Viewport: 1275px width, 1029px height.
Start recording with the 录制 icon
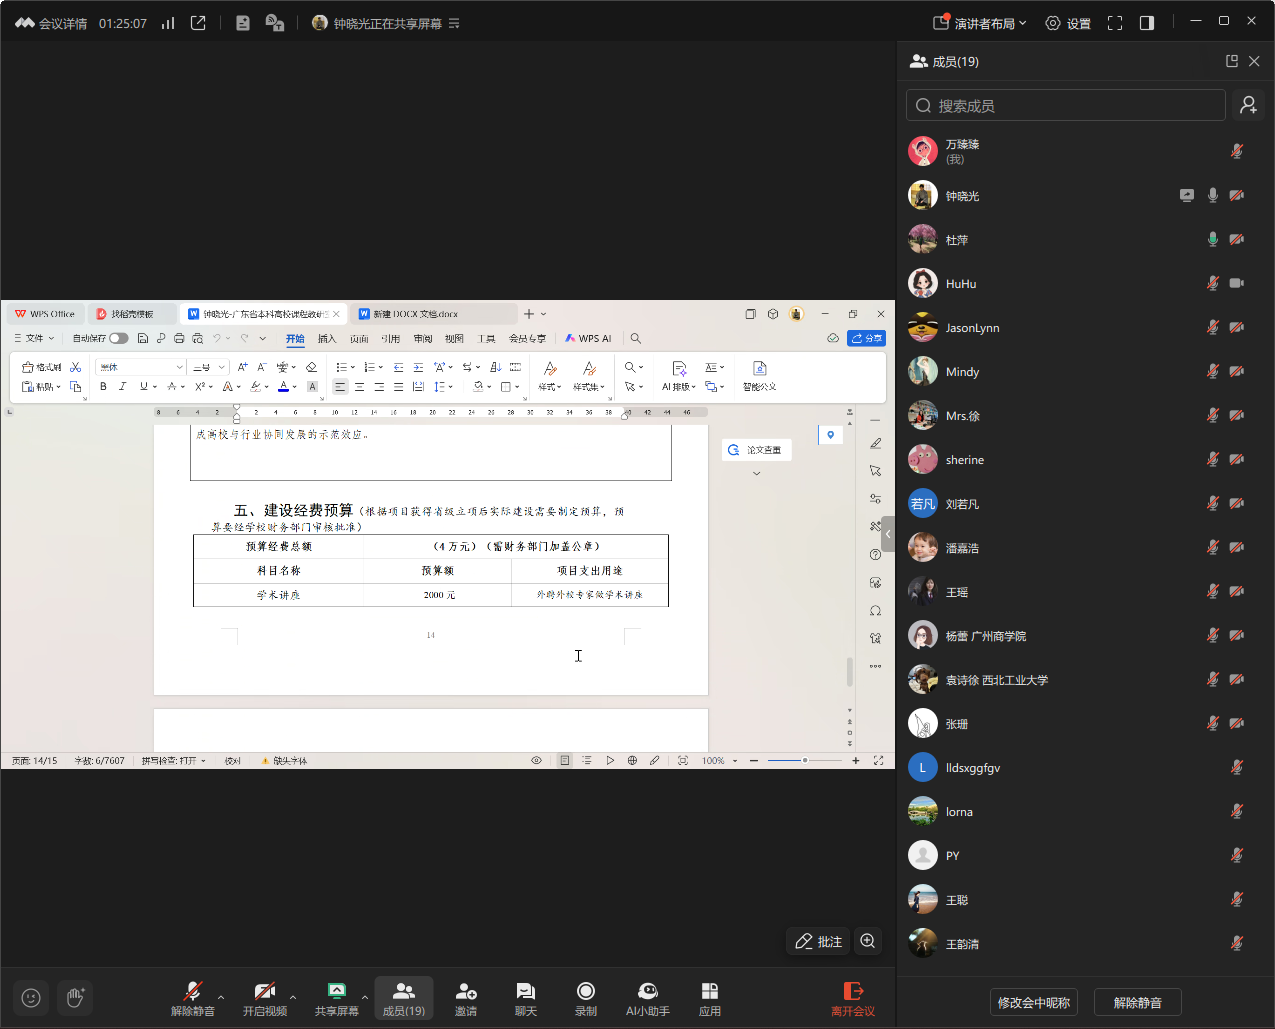586,997
